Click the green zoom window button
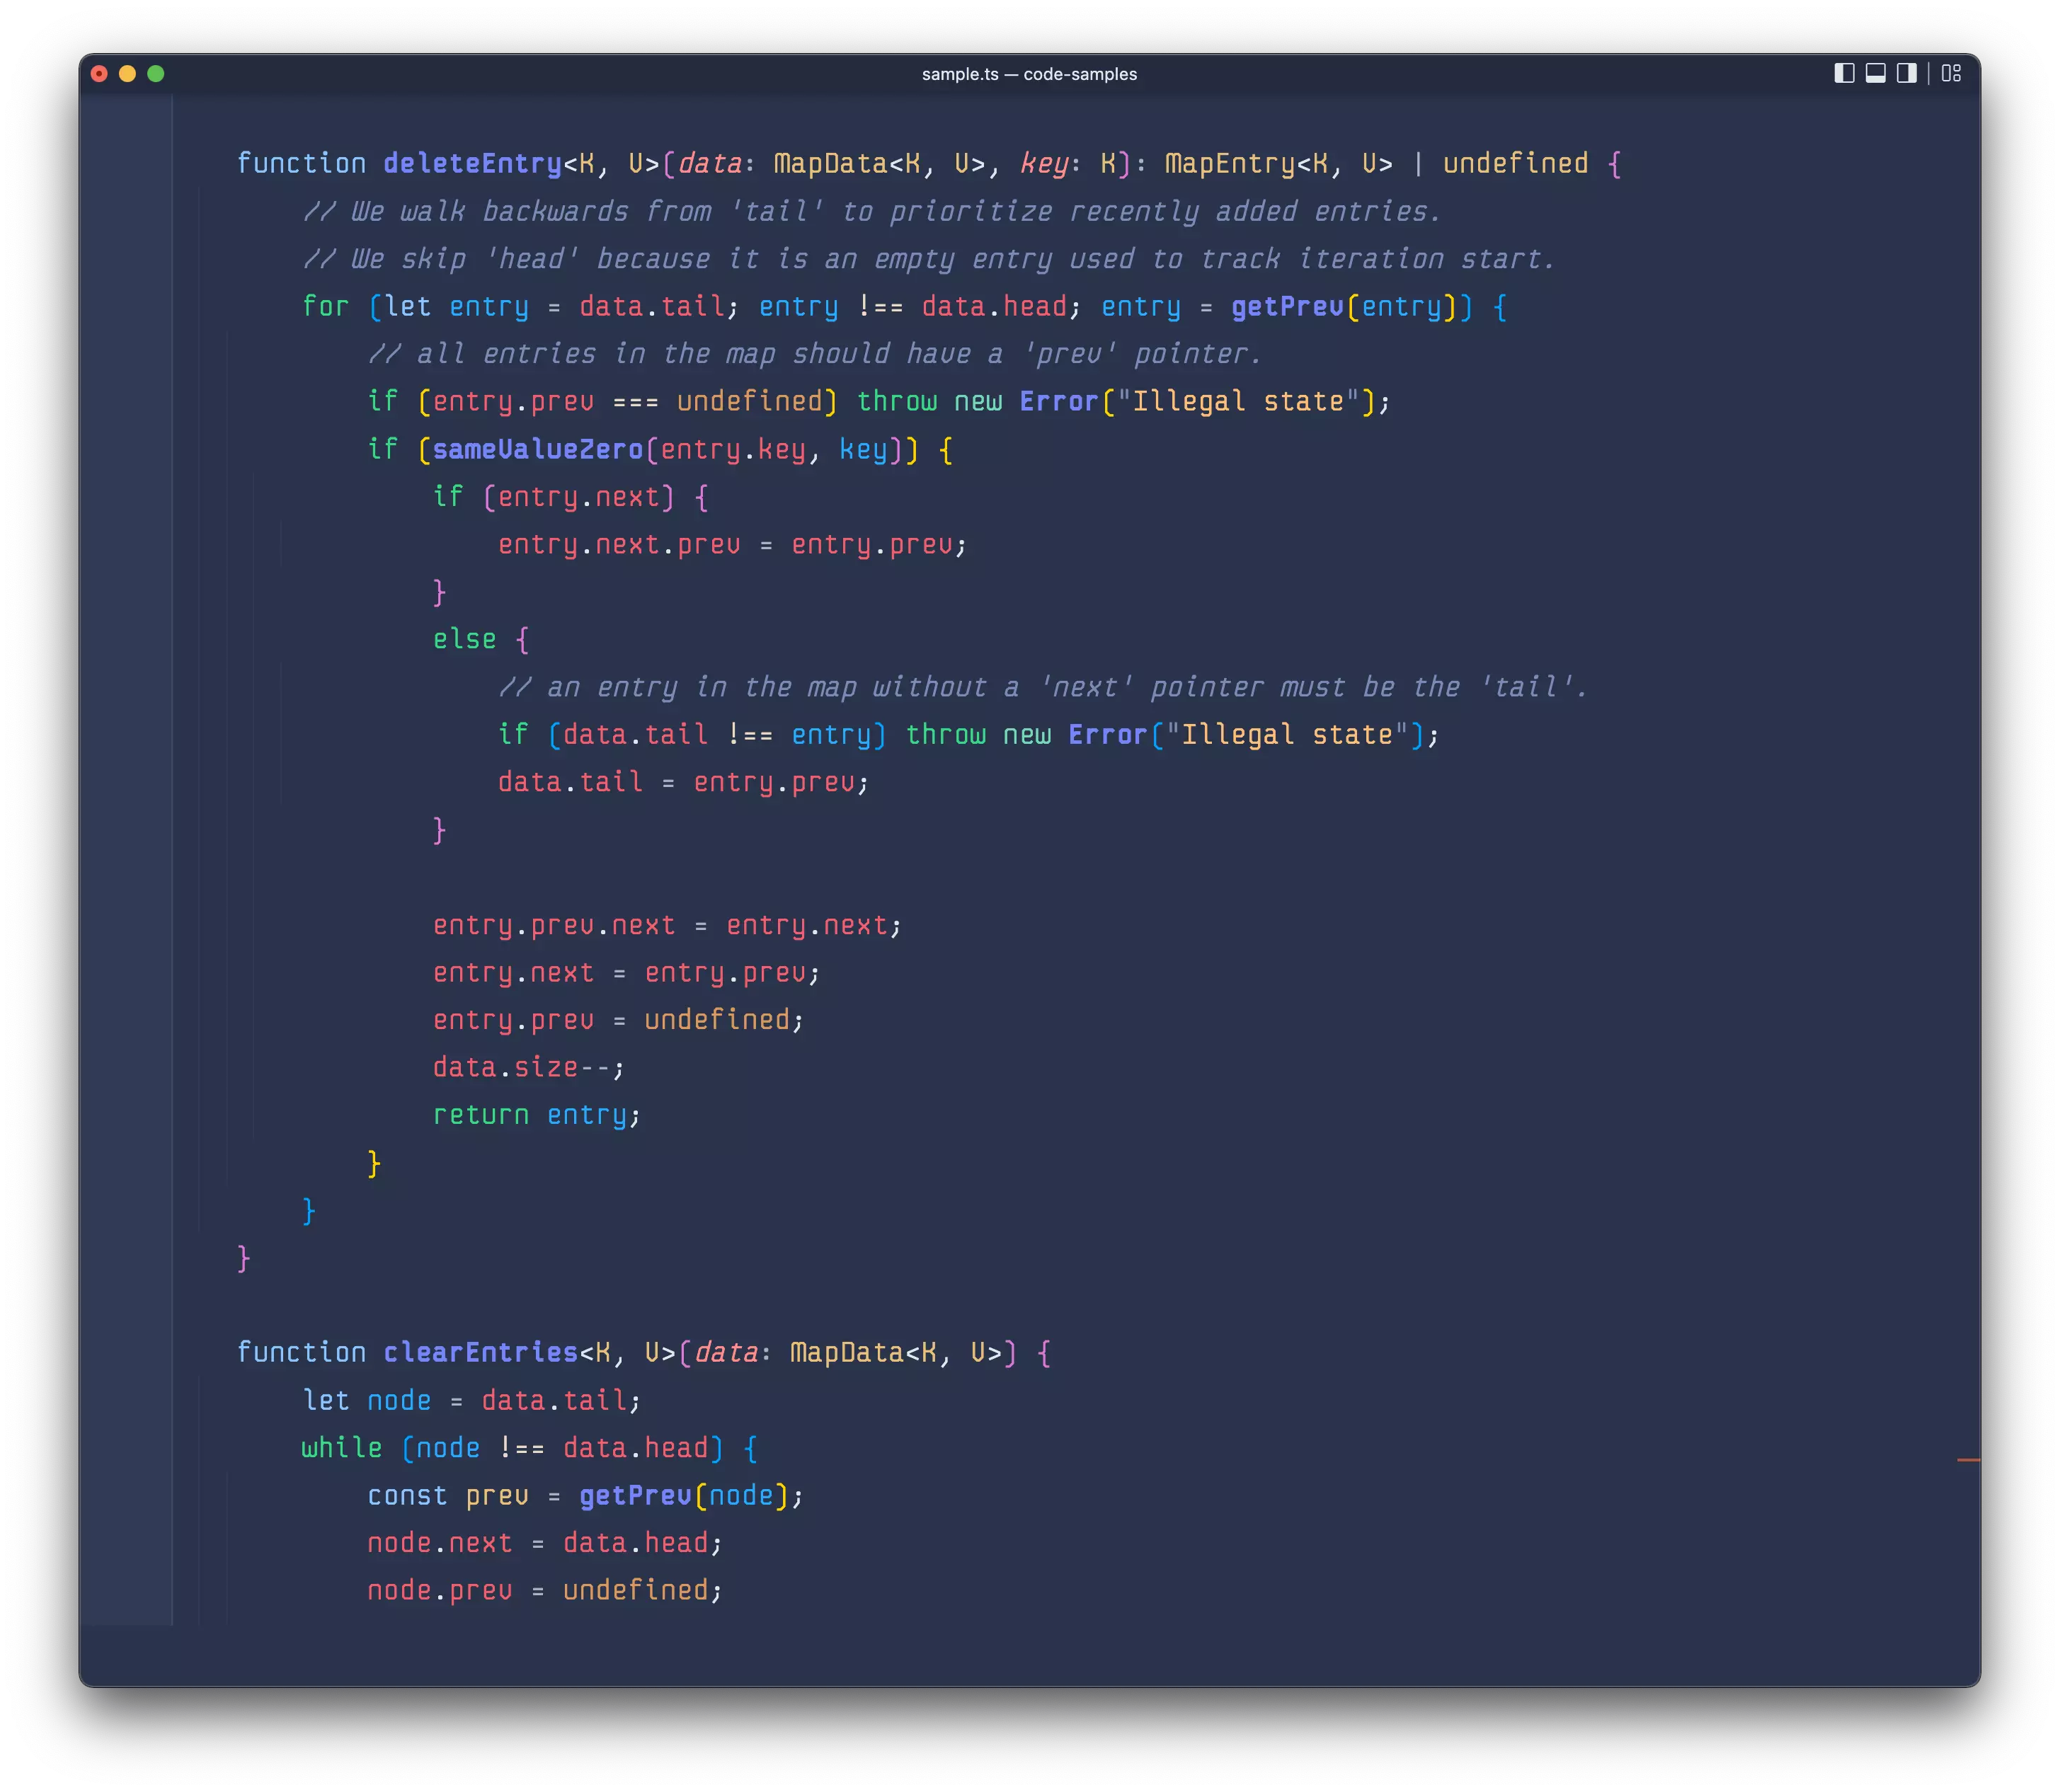Image resolution: width=2060 pixels, height=1792 pixels. tap(156, 73)
